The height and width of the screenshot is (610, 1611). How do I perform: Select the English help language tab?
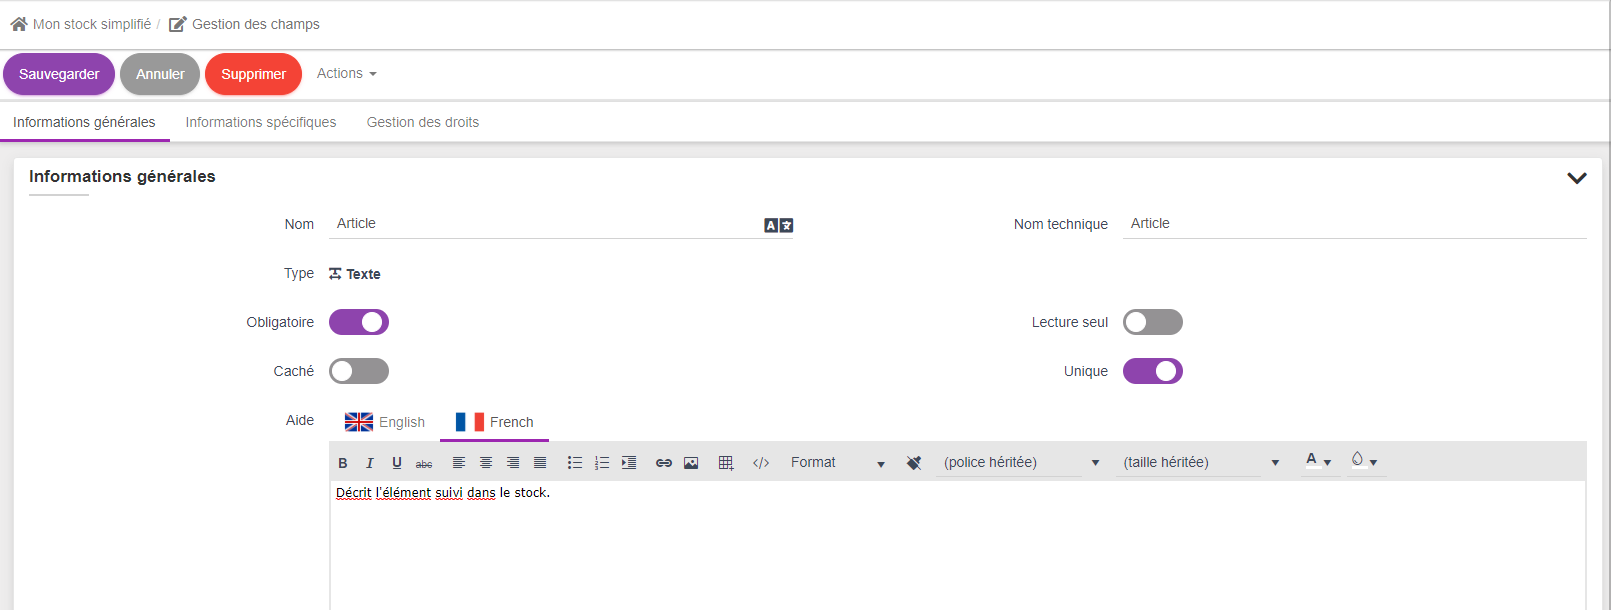pyautogui.click(x=385, y=422)
